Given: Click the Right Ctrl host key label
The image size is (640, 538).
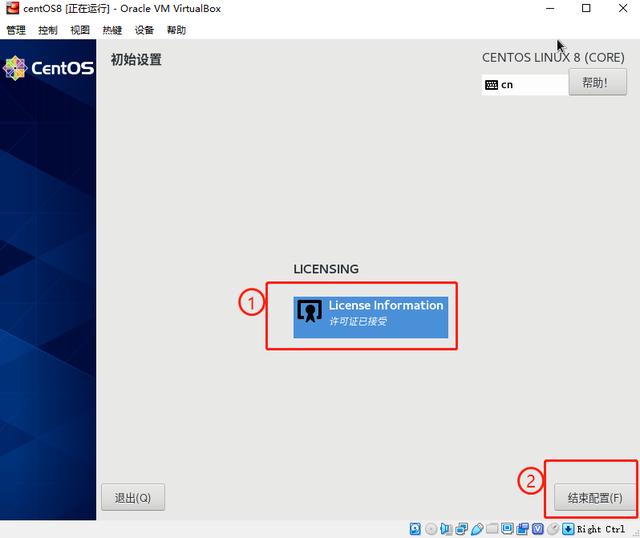Looking at the screenshot, I should coord(601,529).
